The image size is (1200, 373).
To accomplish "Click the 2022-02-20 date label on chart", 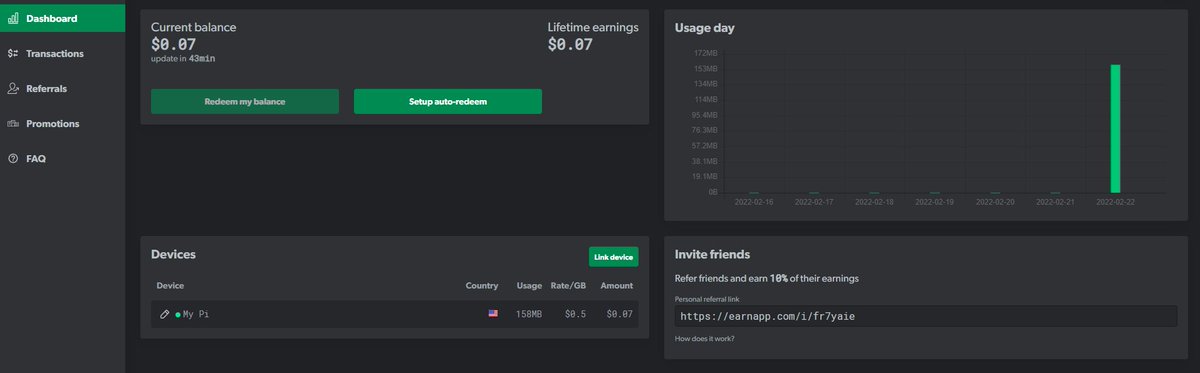I will [x=995, y=201].
